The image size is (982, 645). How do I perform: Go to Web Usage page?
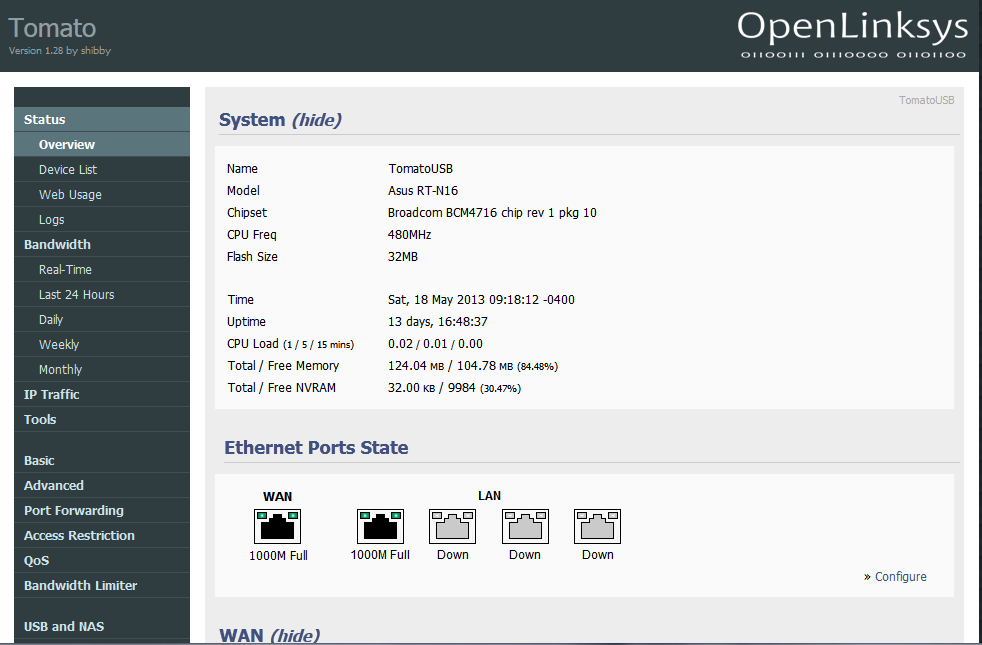(x=102, y=195)
